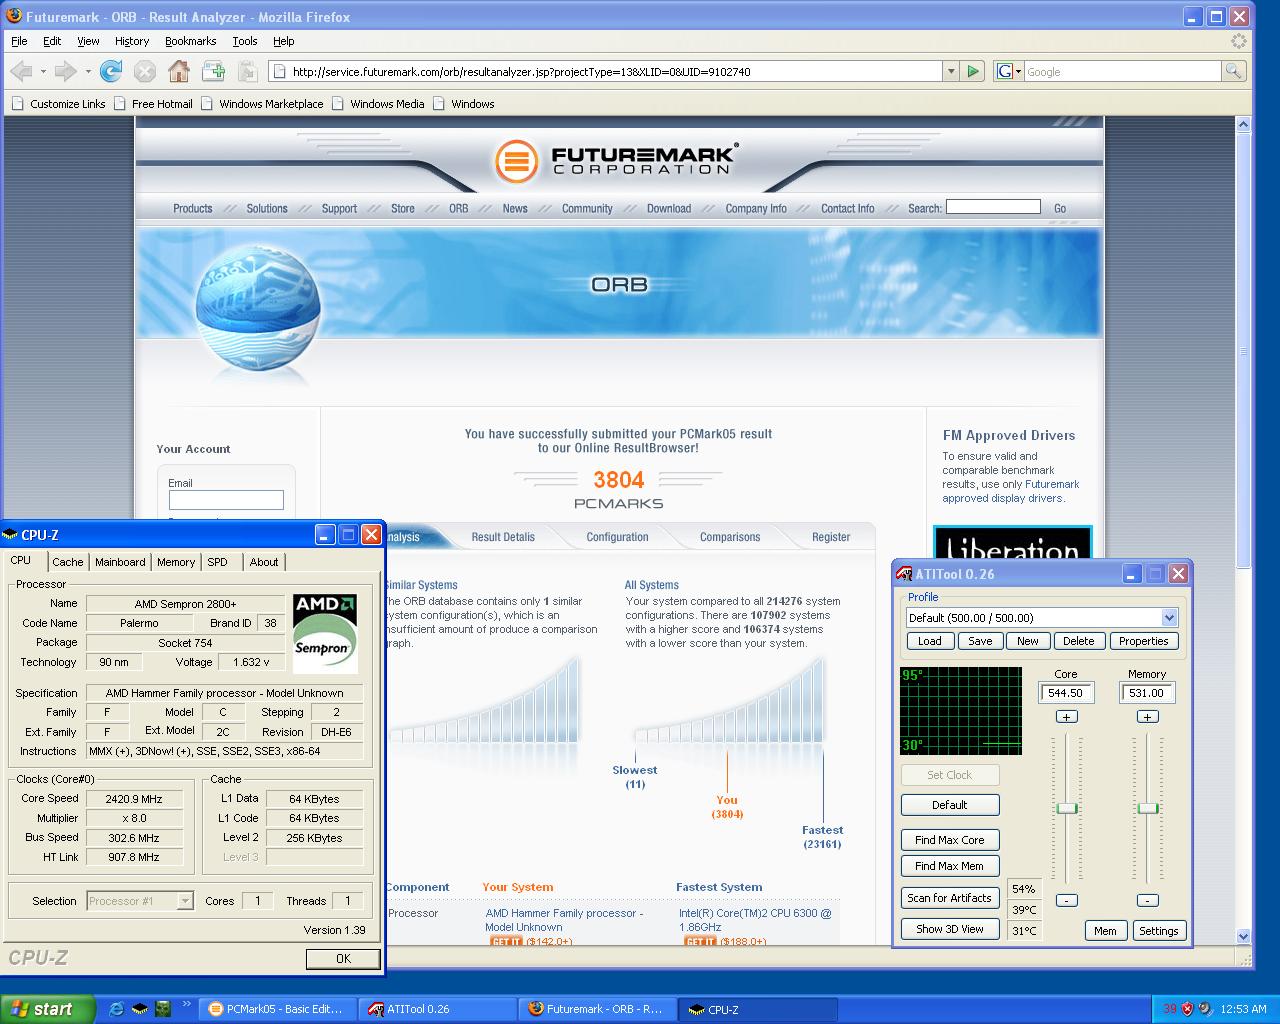Open the Configuration tab on ORB page
The image size is (1280, 1024).
coord(617,537)
